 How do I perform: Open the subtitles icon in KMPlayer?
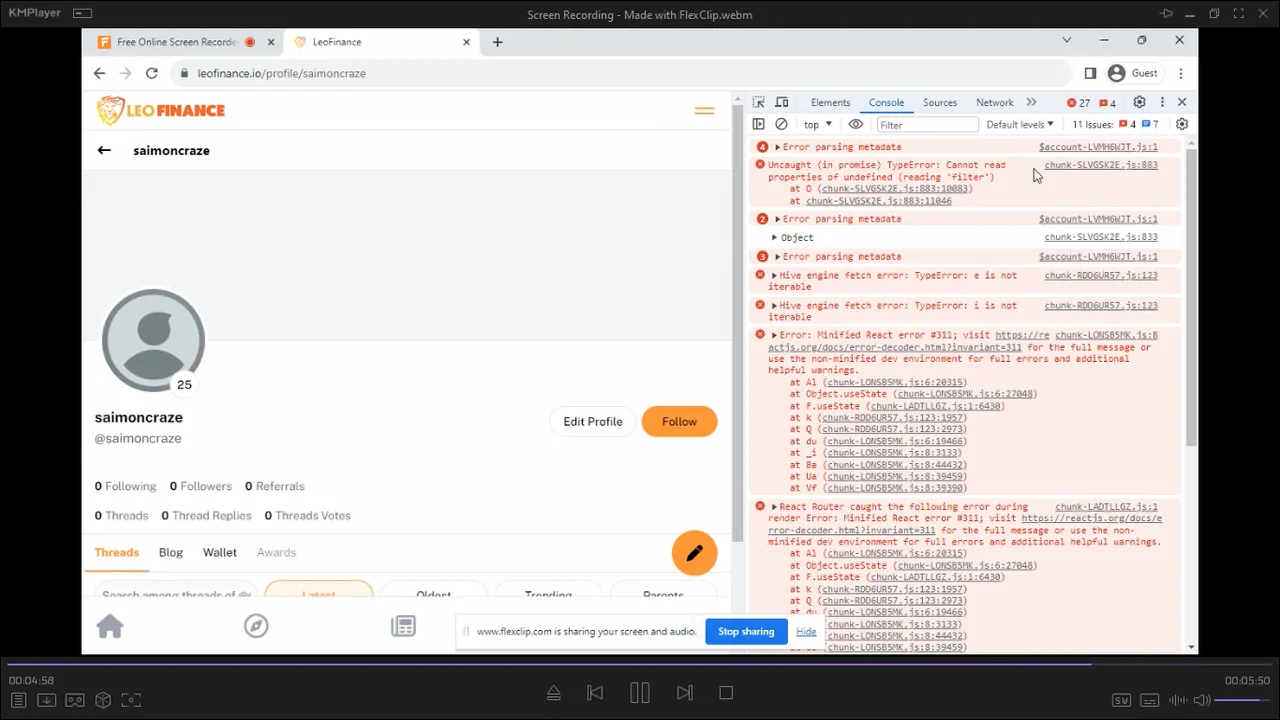pos(1150,700)
